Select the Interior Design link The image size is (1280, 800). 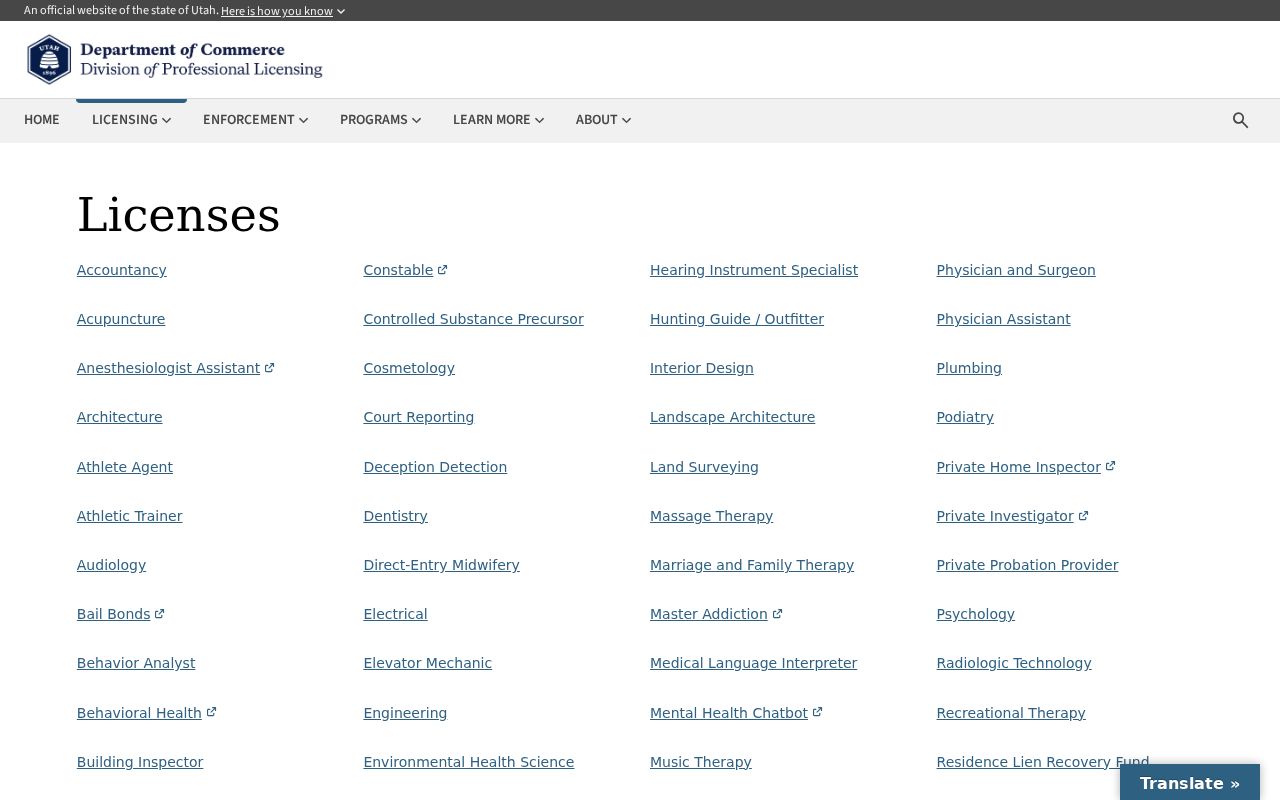click(702, 368)
